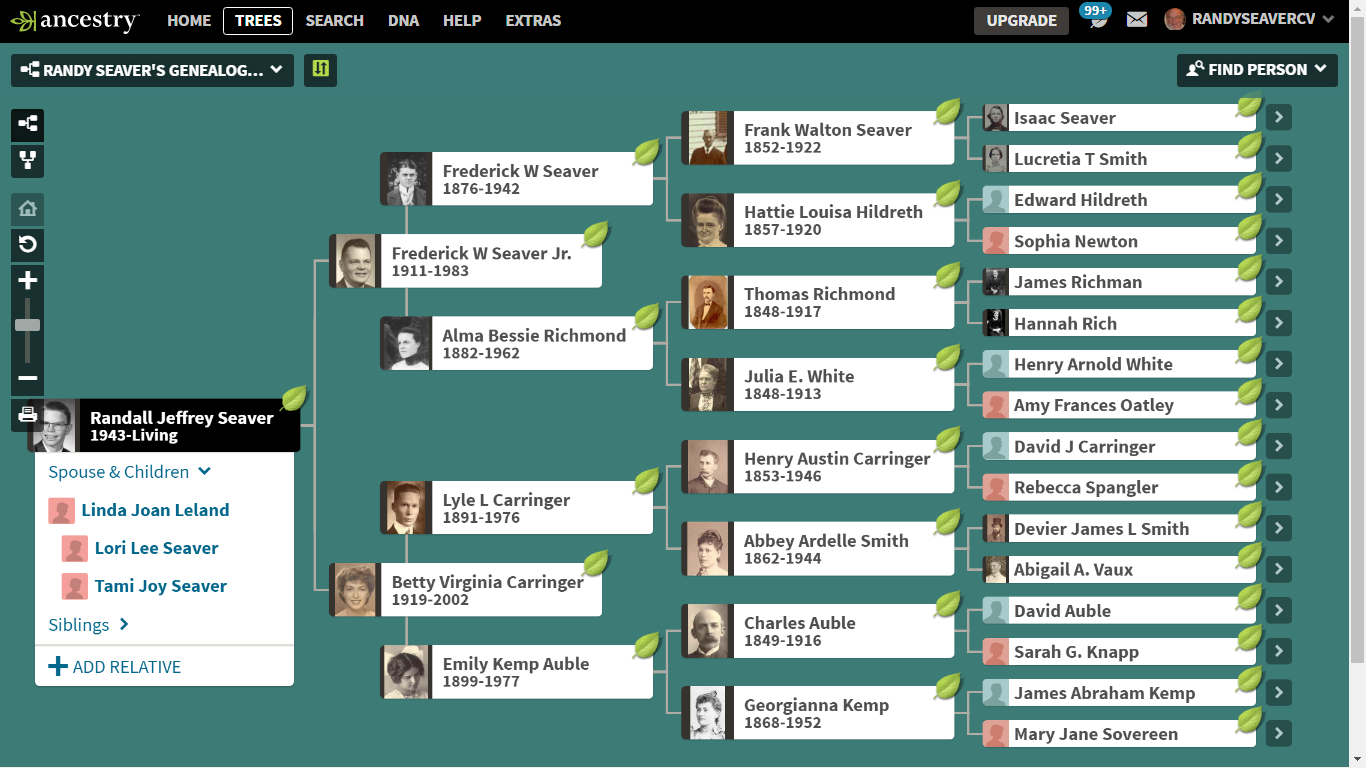Zoom out using the minus icon
Viewport: 1366px width, 768px height.
27,377
